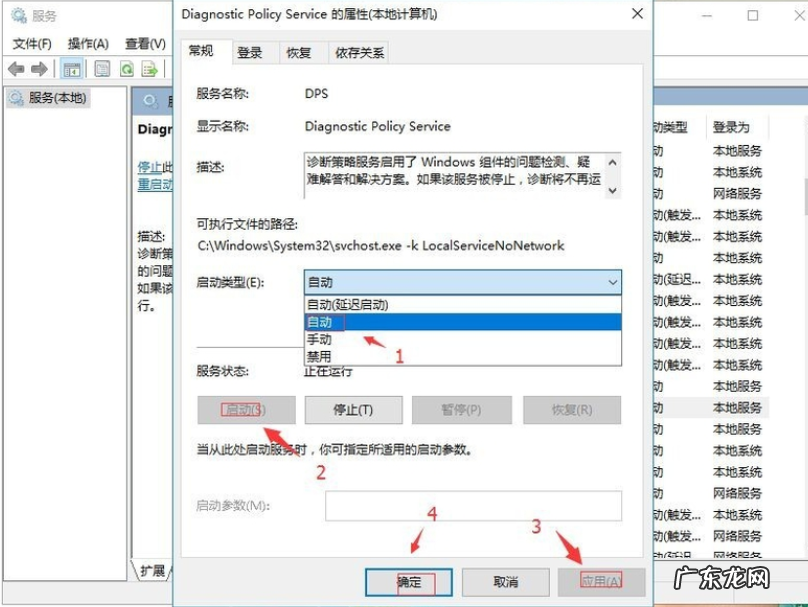This screenshot has width=808, height=607.
Task: Refresh the service list using the refresh icon
Action: point(125,68)
